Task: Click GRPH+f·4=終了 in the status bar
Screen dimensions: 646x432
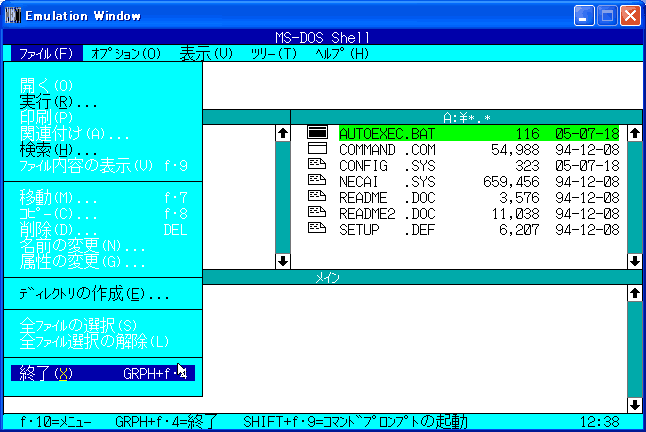Action: coord(166,422)
